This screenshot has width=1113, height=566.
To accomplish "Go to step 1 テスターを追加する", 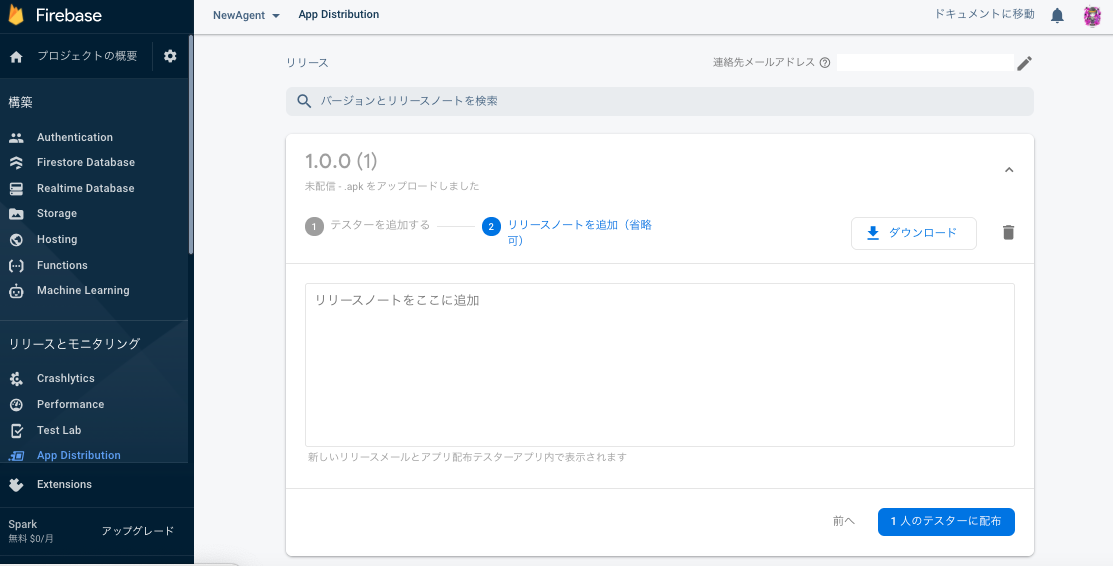I will click(368, 226).
